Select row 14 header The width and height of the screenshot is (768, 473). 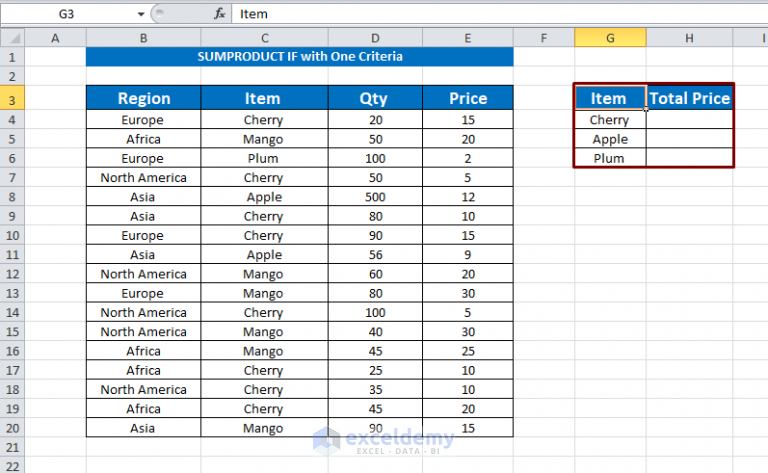[x=12, y=312]
